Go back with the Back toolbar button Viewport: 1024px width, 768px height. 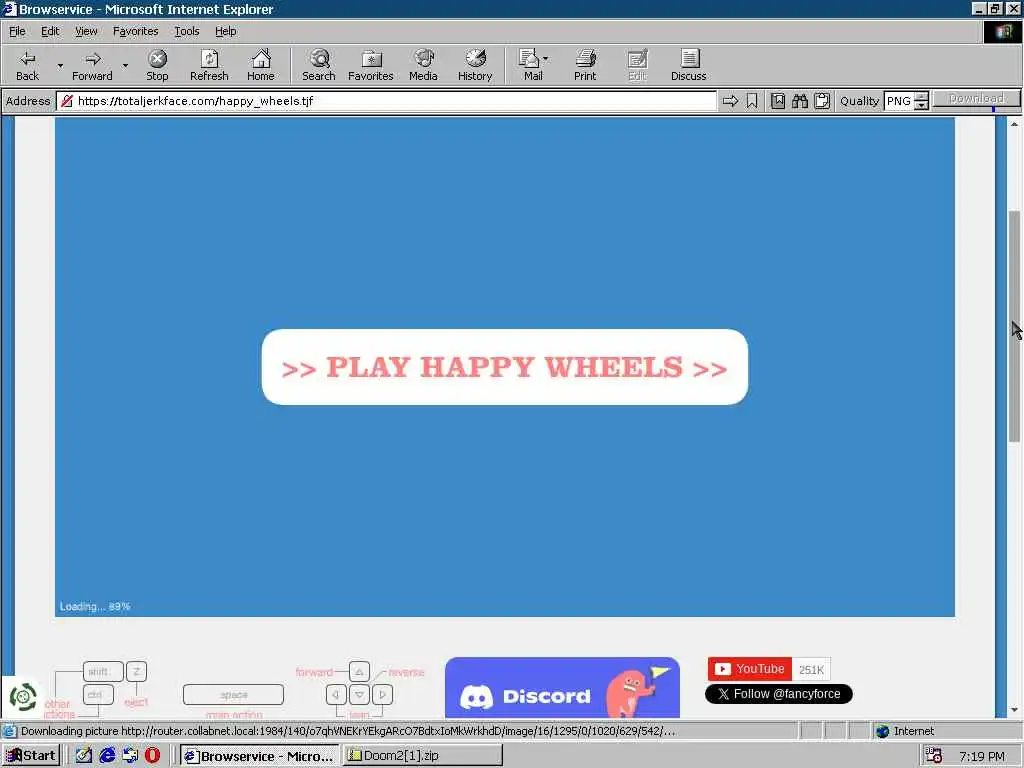(x=27, y=65)
